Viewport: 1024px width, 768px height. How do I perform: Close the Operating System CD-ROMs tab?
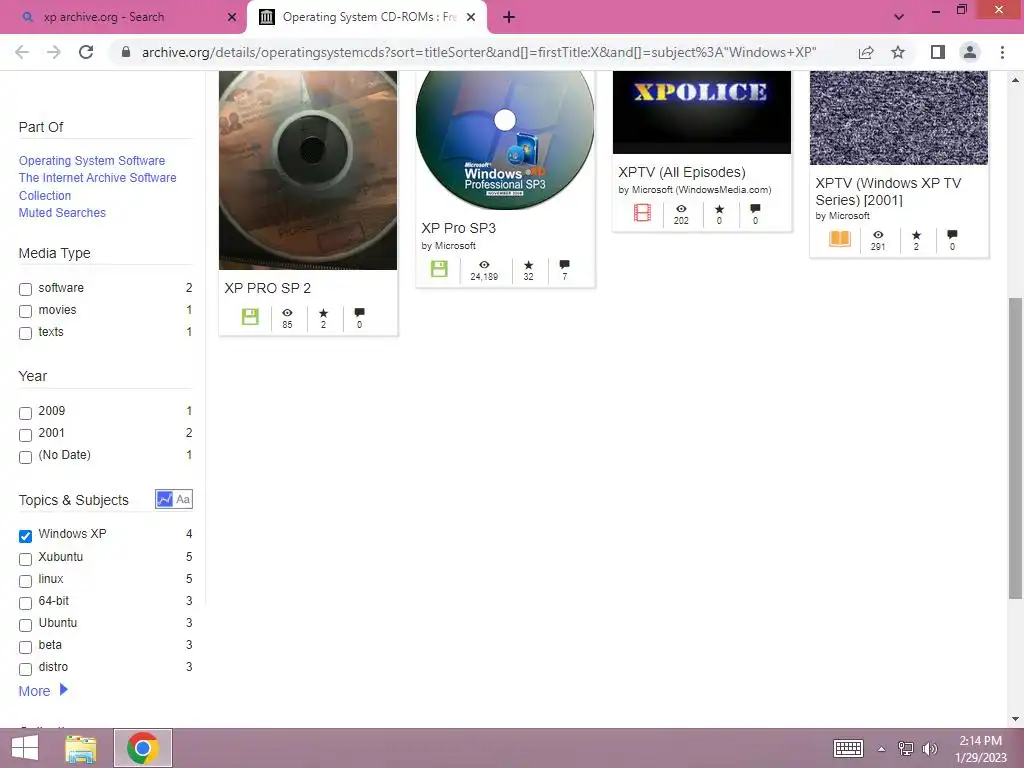coord(471,17)
